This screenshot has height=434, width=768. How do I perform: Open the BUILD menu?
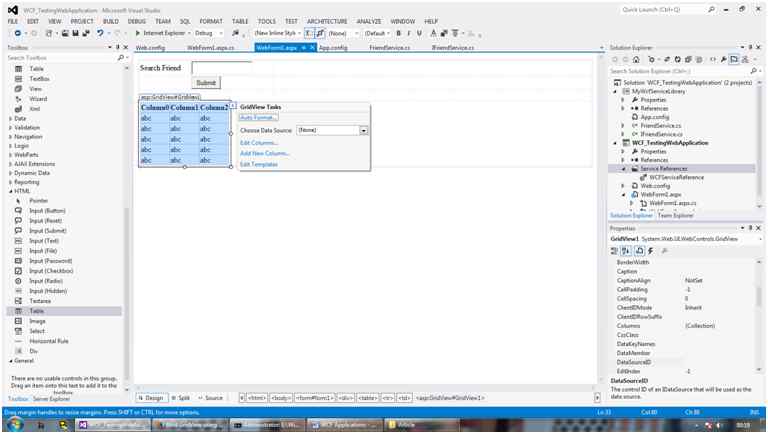click(111, 22)
